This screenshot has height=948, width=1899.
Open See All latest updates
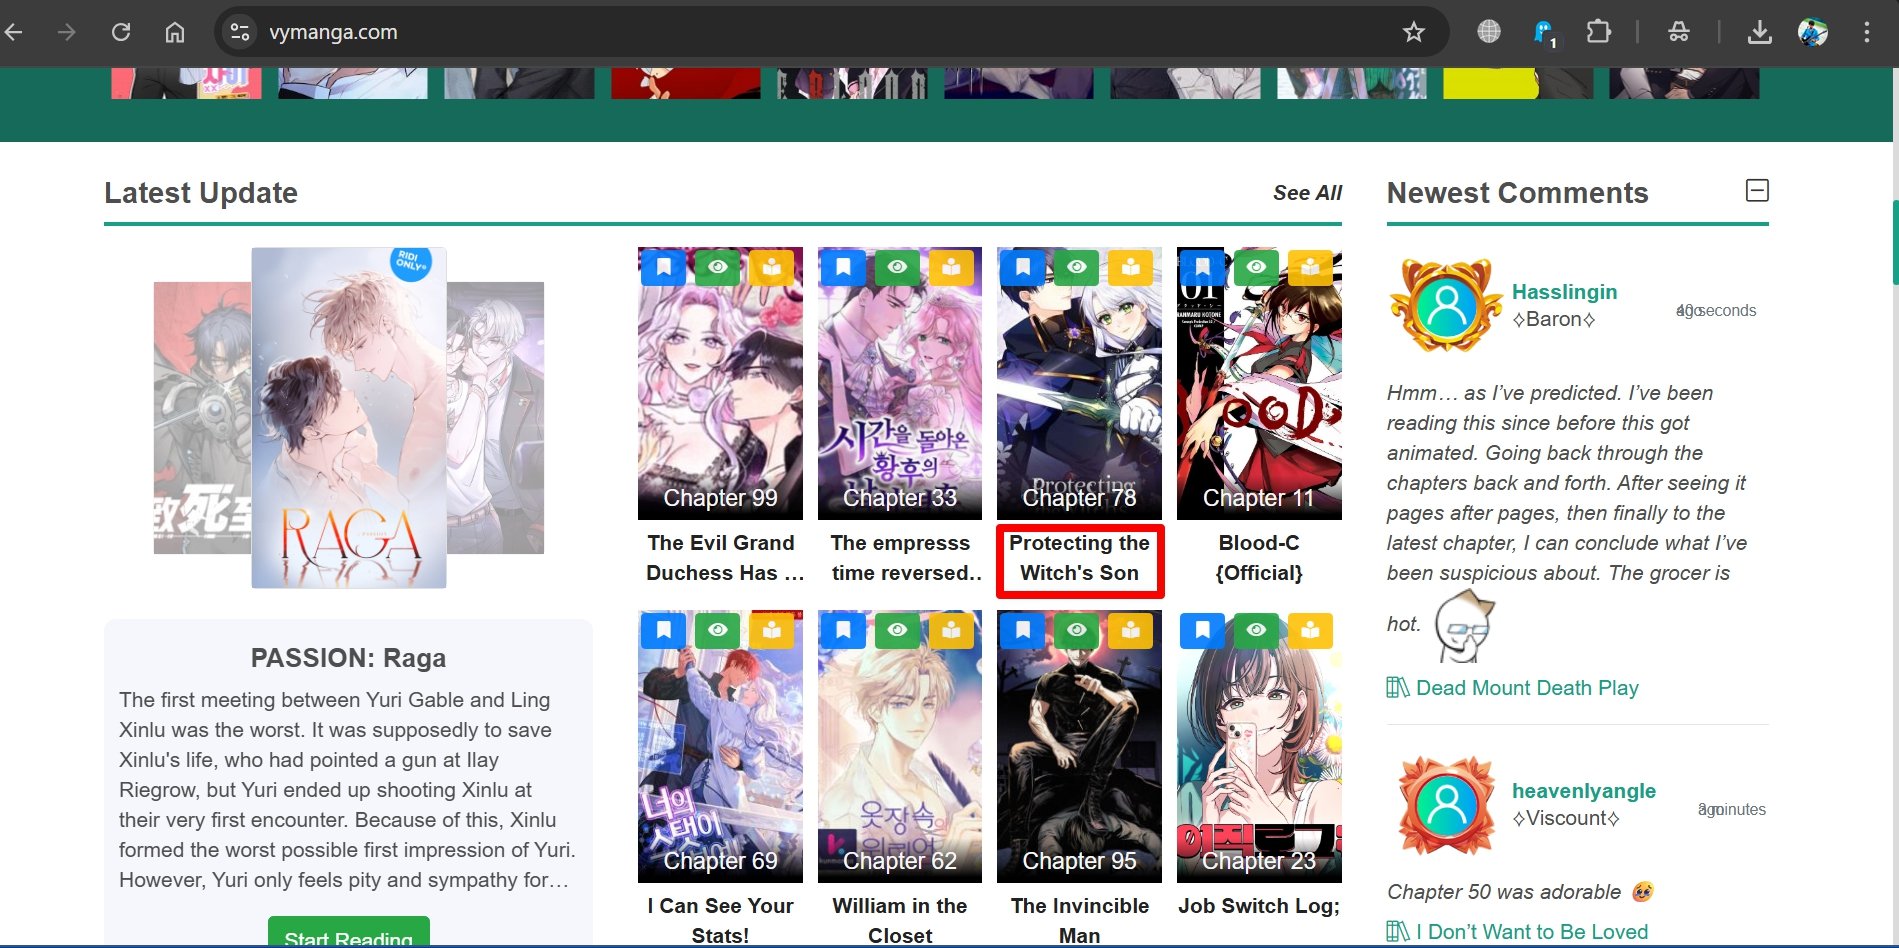[1307, 193]
